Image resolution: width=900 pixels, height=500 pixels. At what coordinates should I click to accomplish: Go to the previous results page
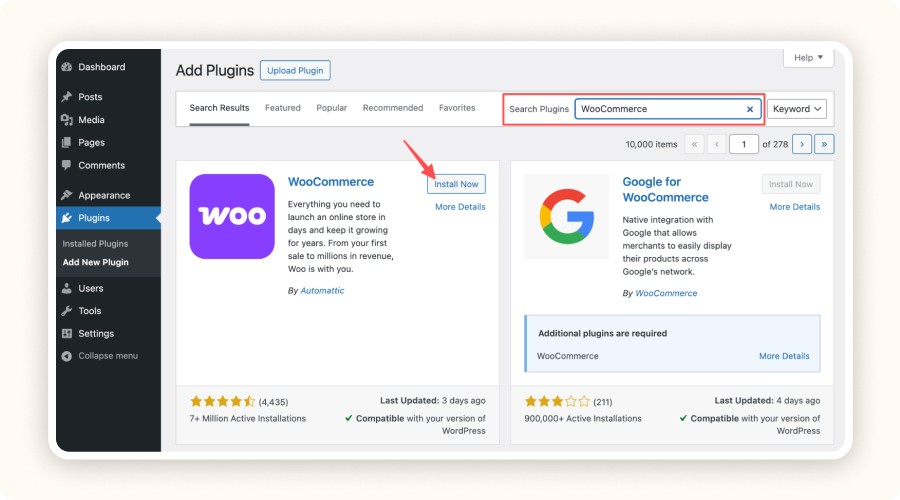click(717, 144)
